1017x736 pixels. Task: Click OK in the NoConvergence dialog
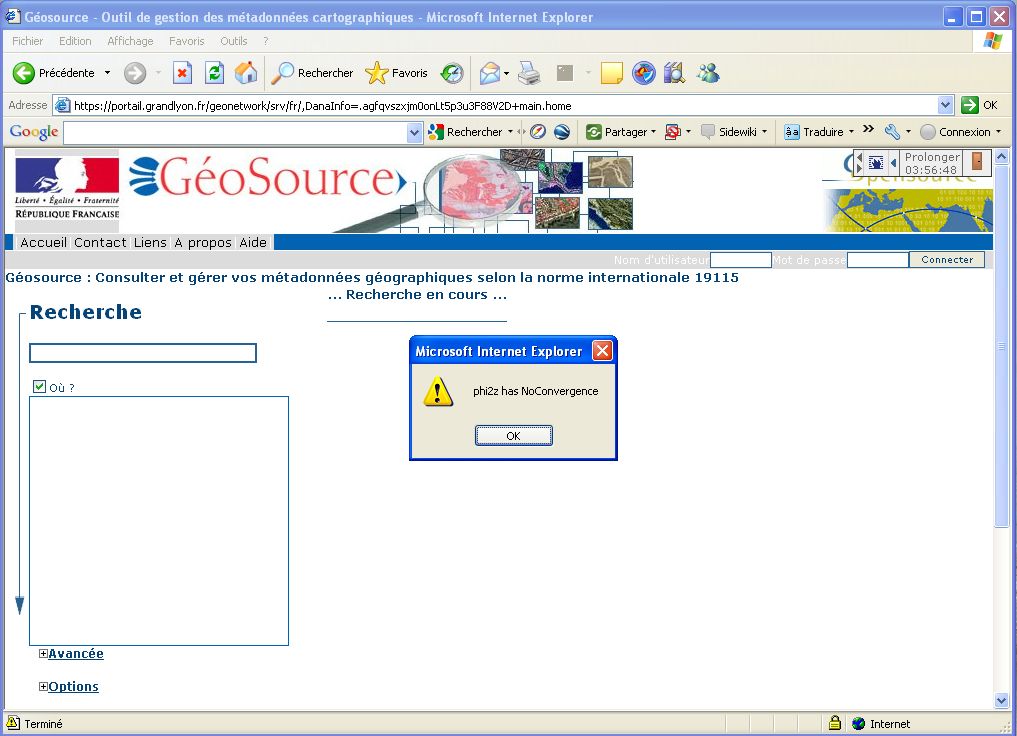514,436
